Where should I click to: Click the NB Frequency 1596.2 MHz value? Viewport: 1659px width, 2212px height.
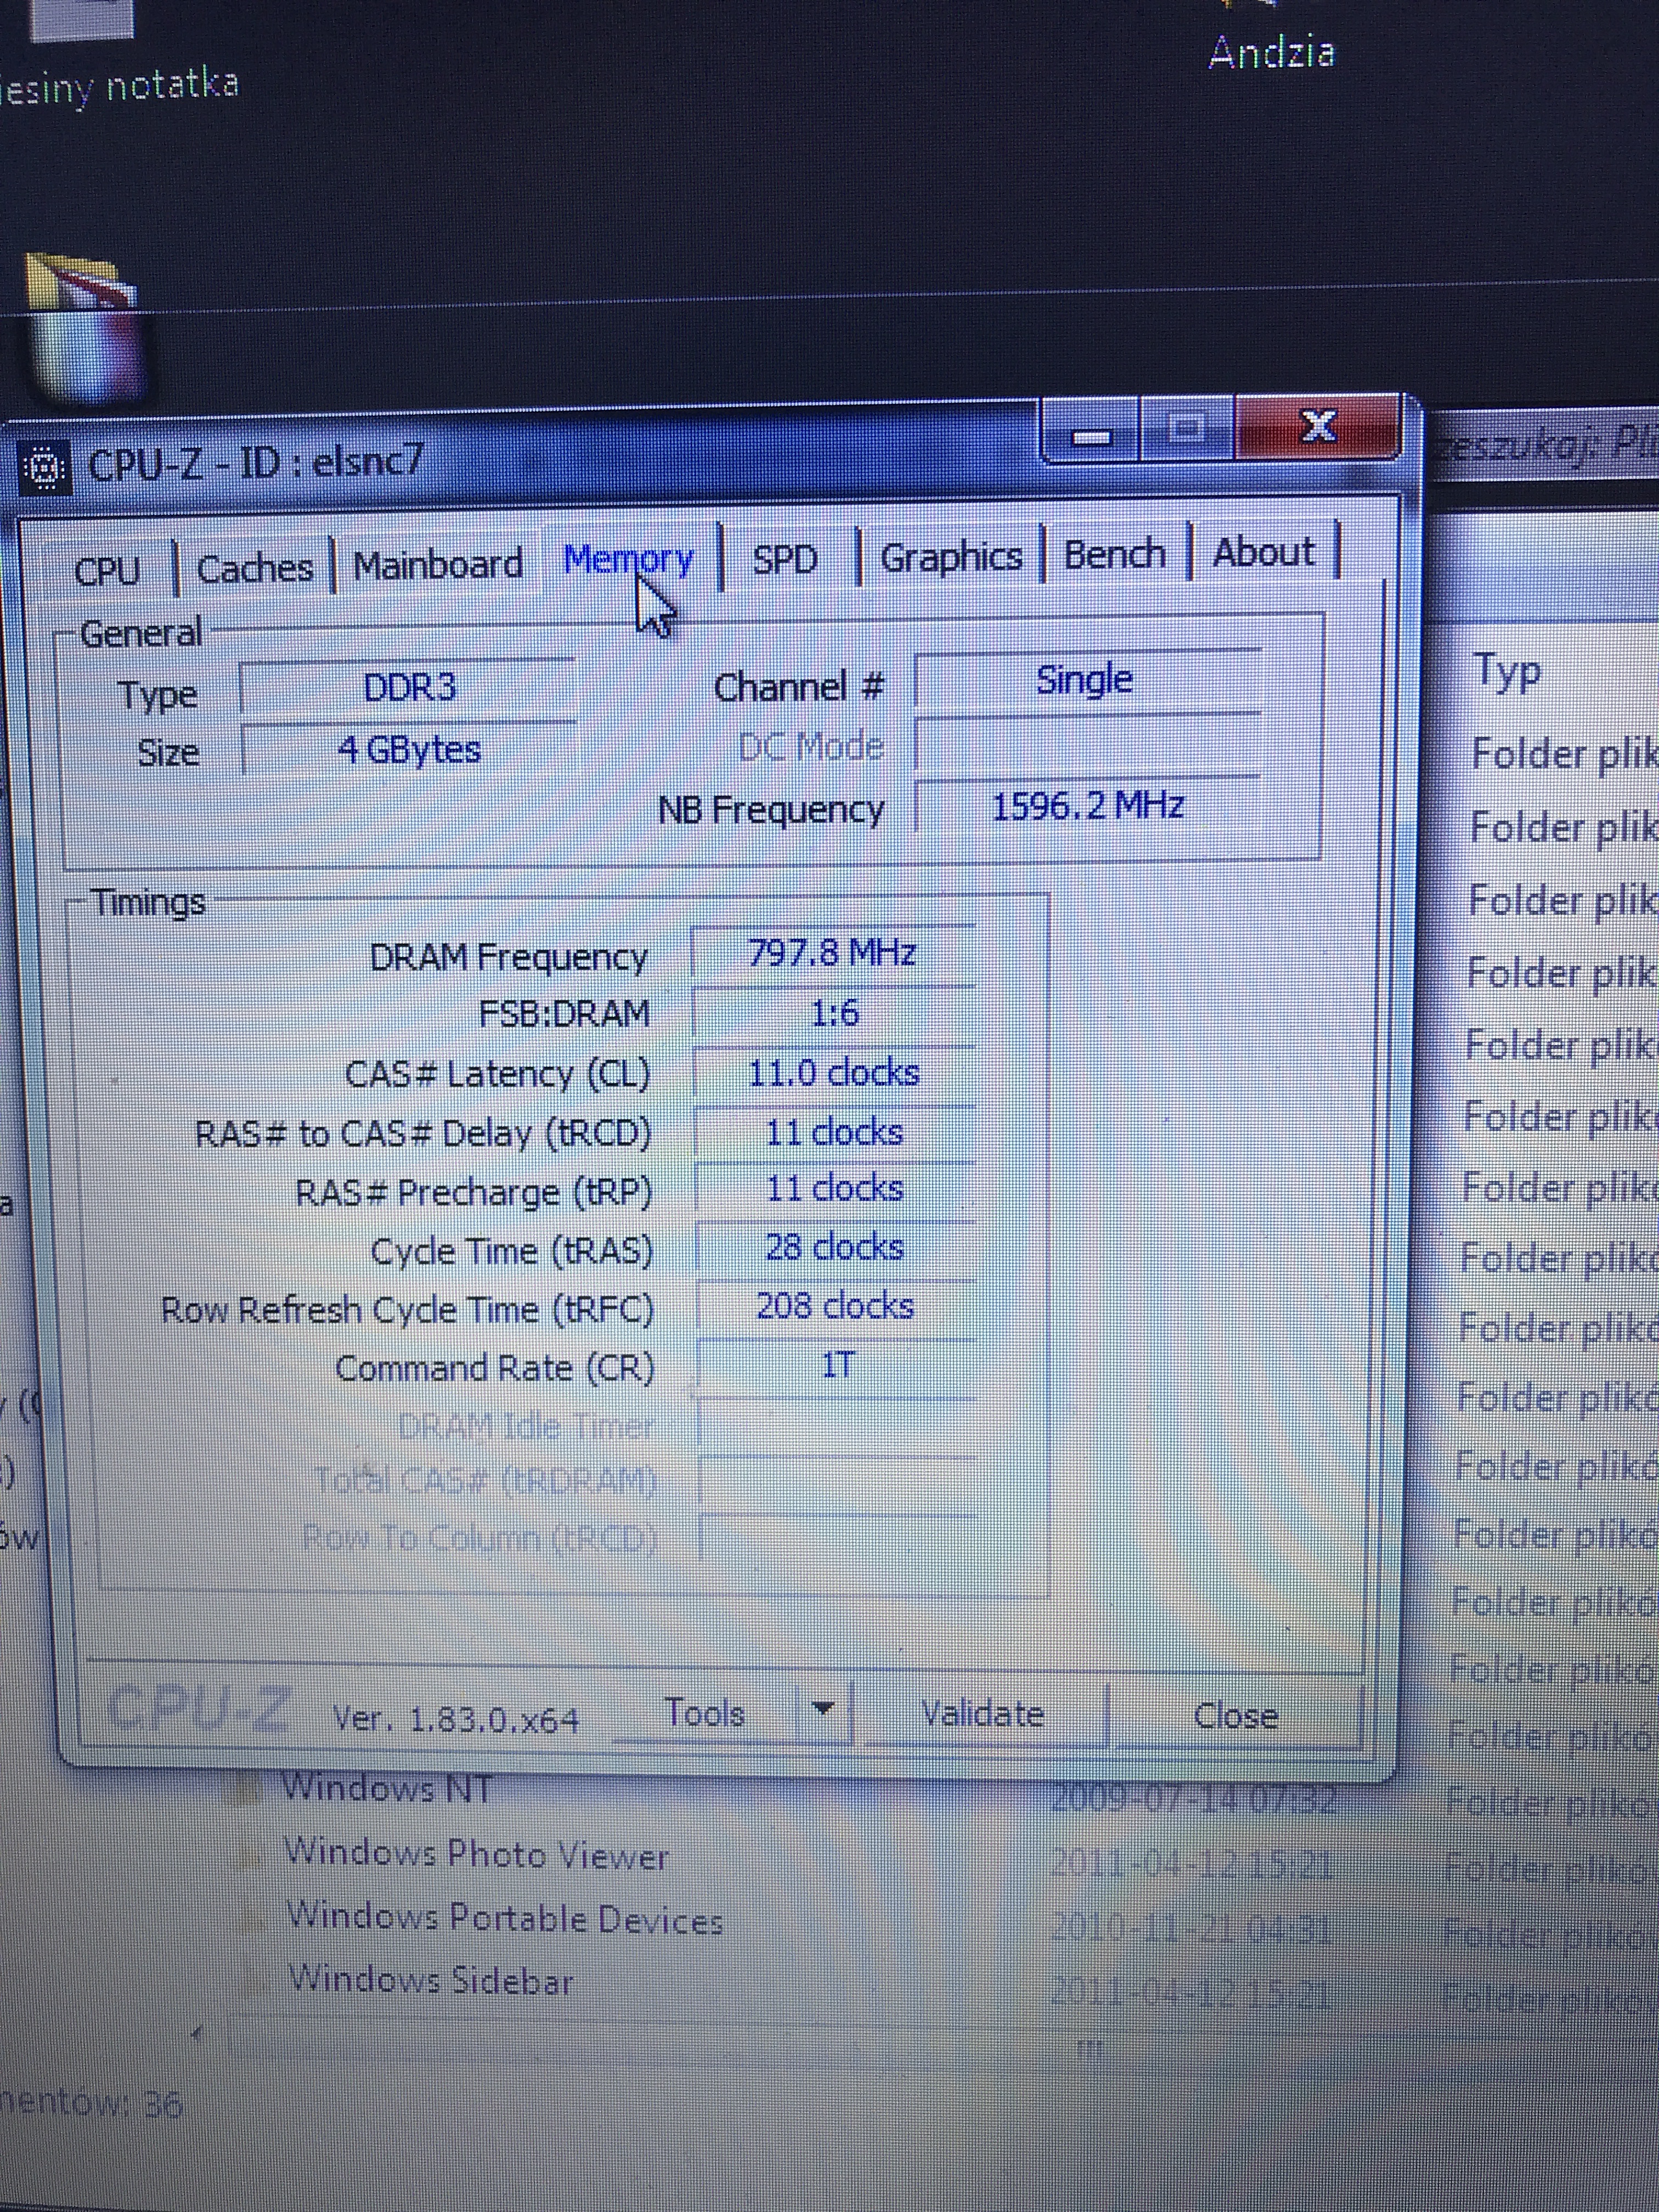[1088, 805]
